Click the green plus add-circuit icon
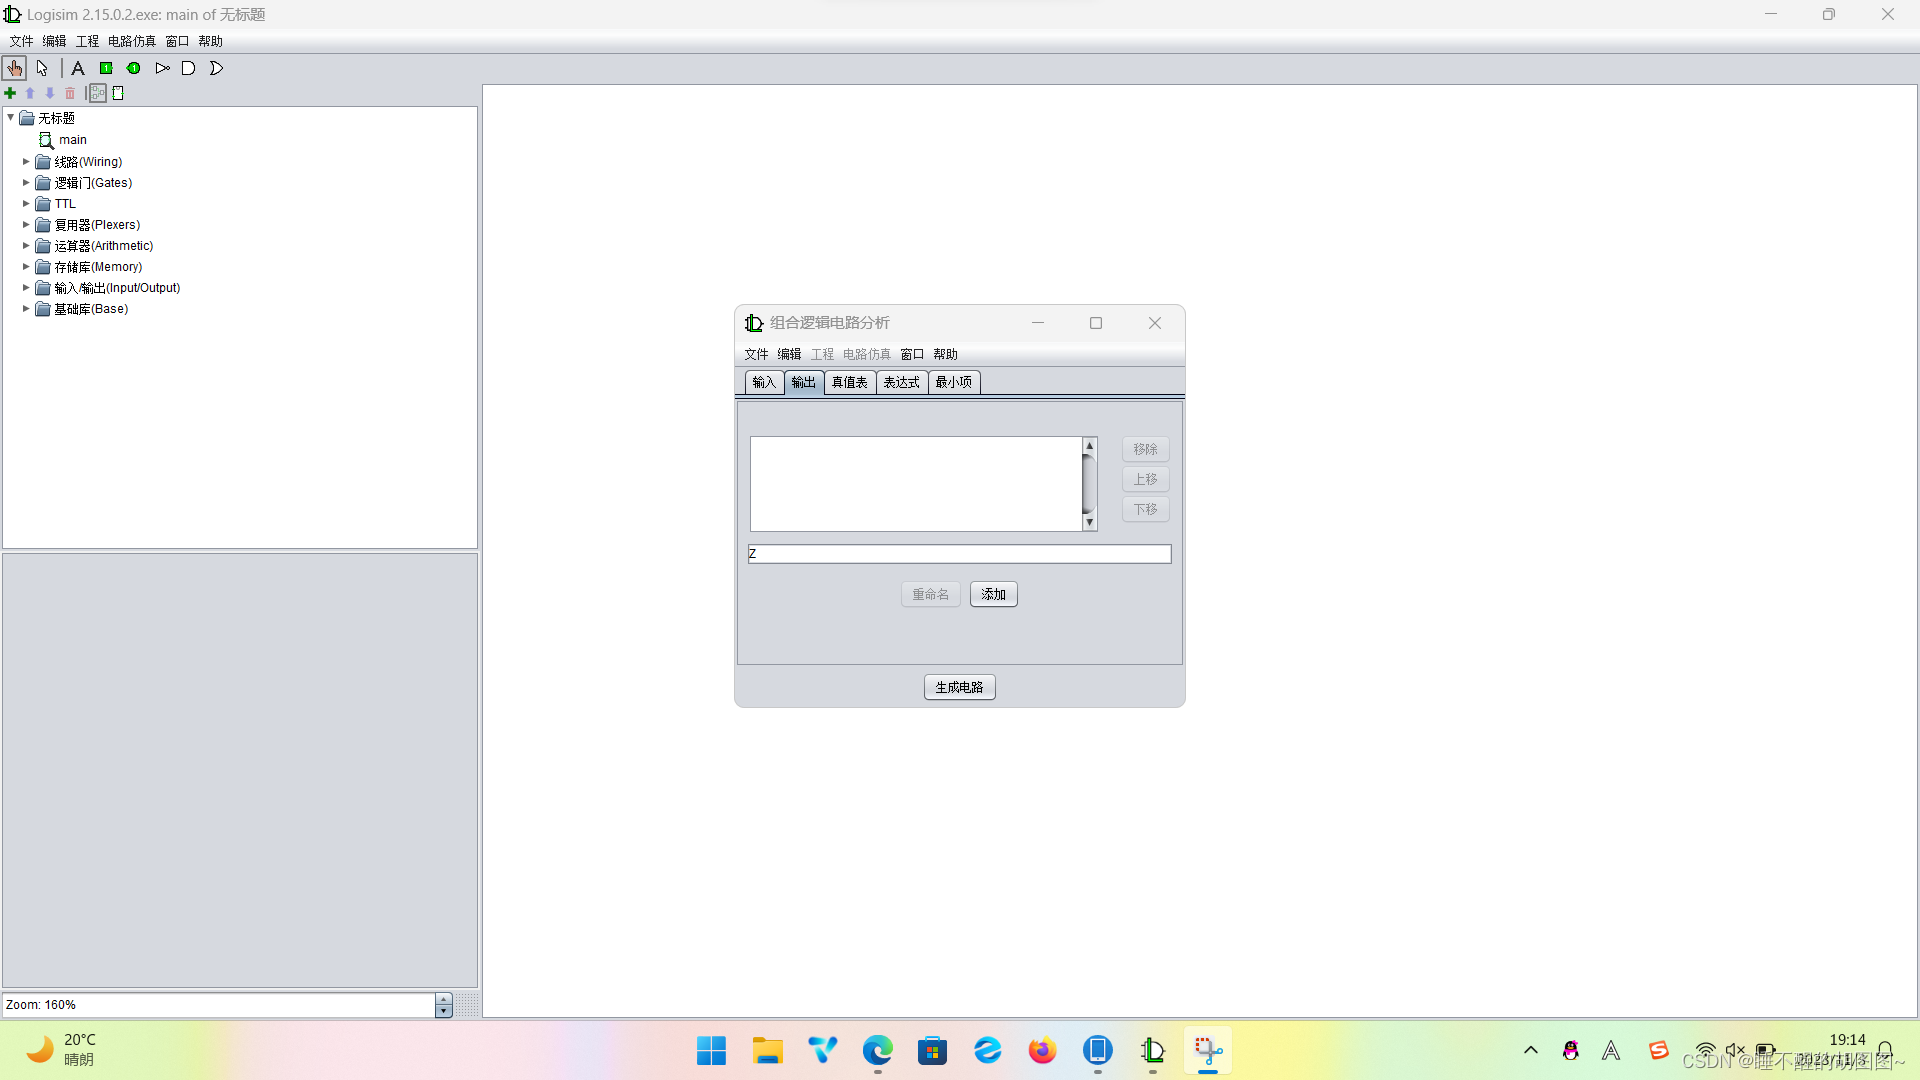 point(10,93)
